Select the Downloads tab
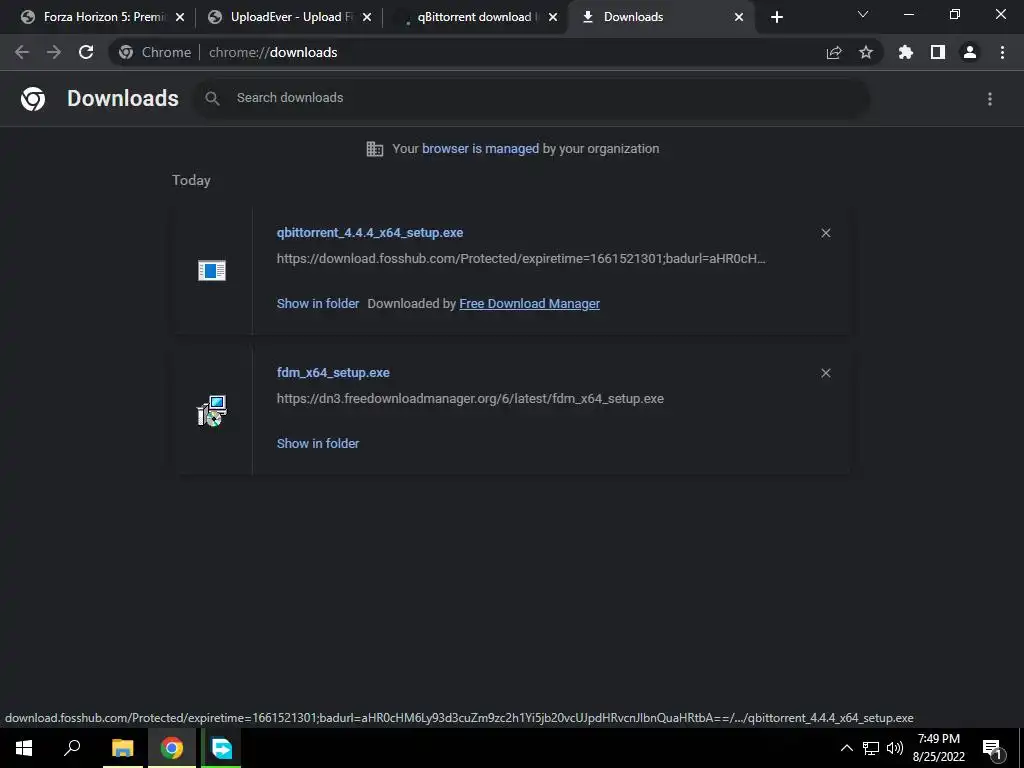 [x=660, y=17]
